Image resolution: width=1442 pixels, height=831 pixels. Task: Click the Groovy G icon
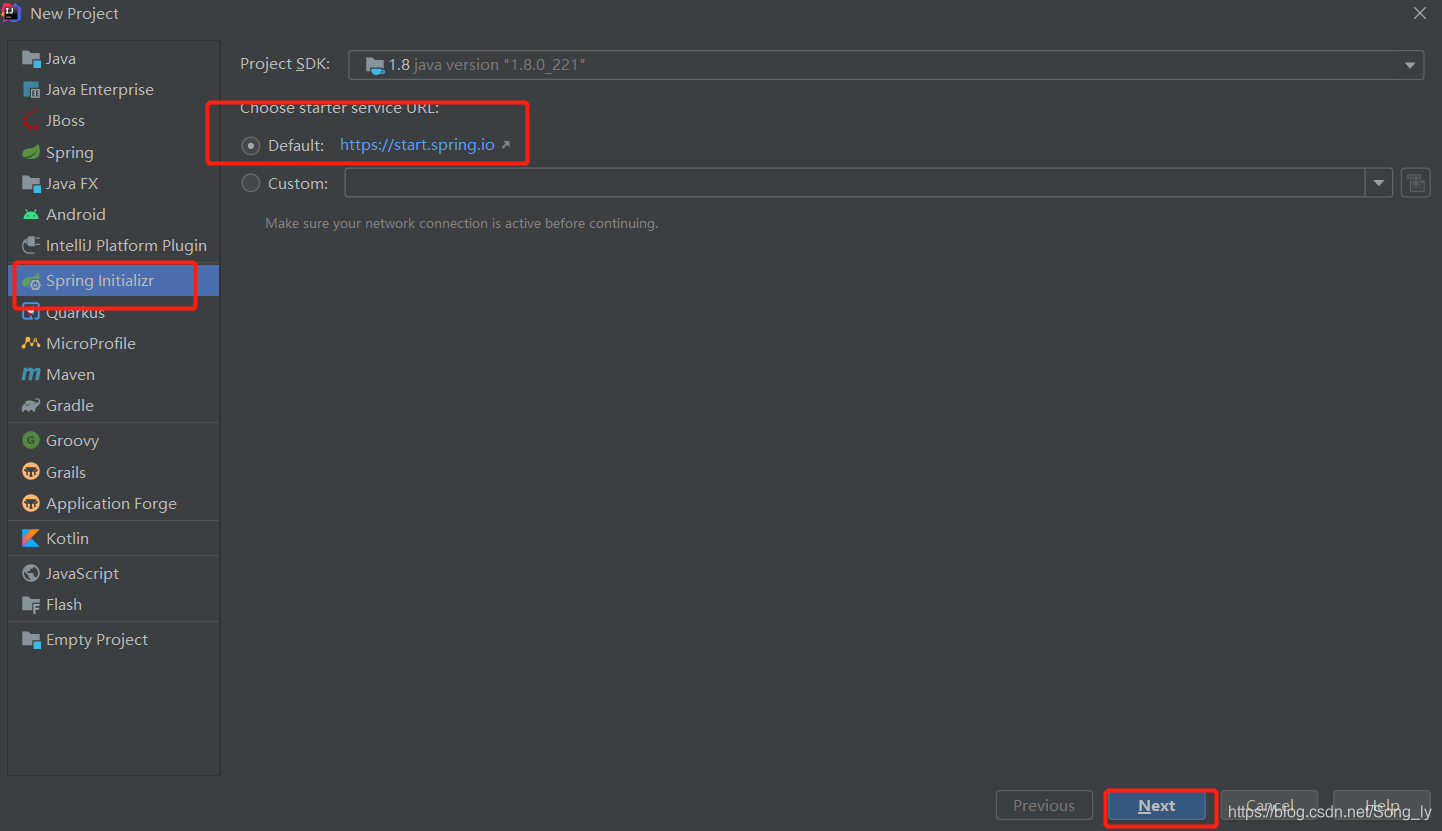pos(30,440)
